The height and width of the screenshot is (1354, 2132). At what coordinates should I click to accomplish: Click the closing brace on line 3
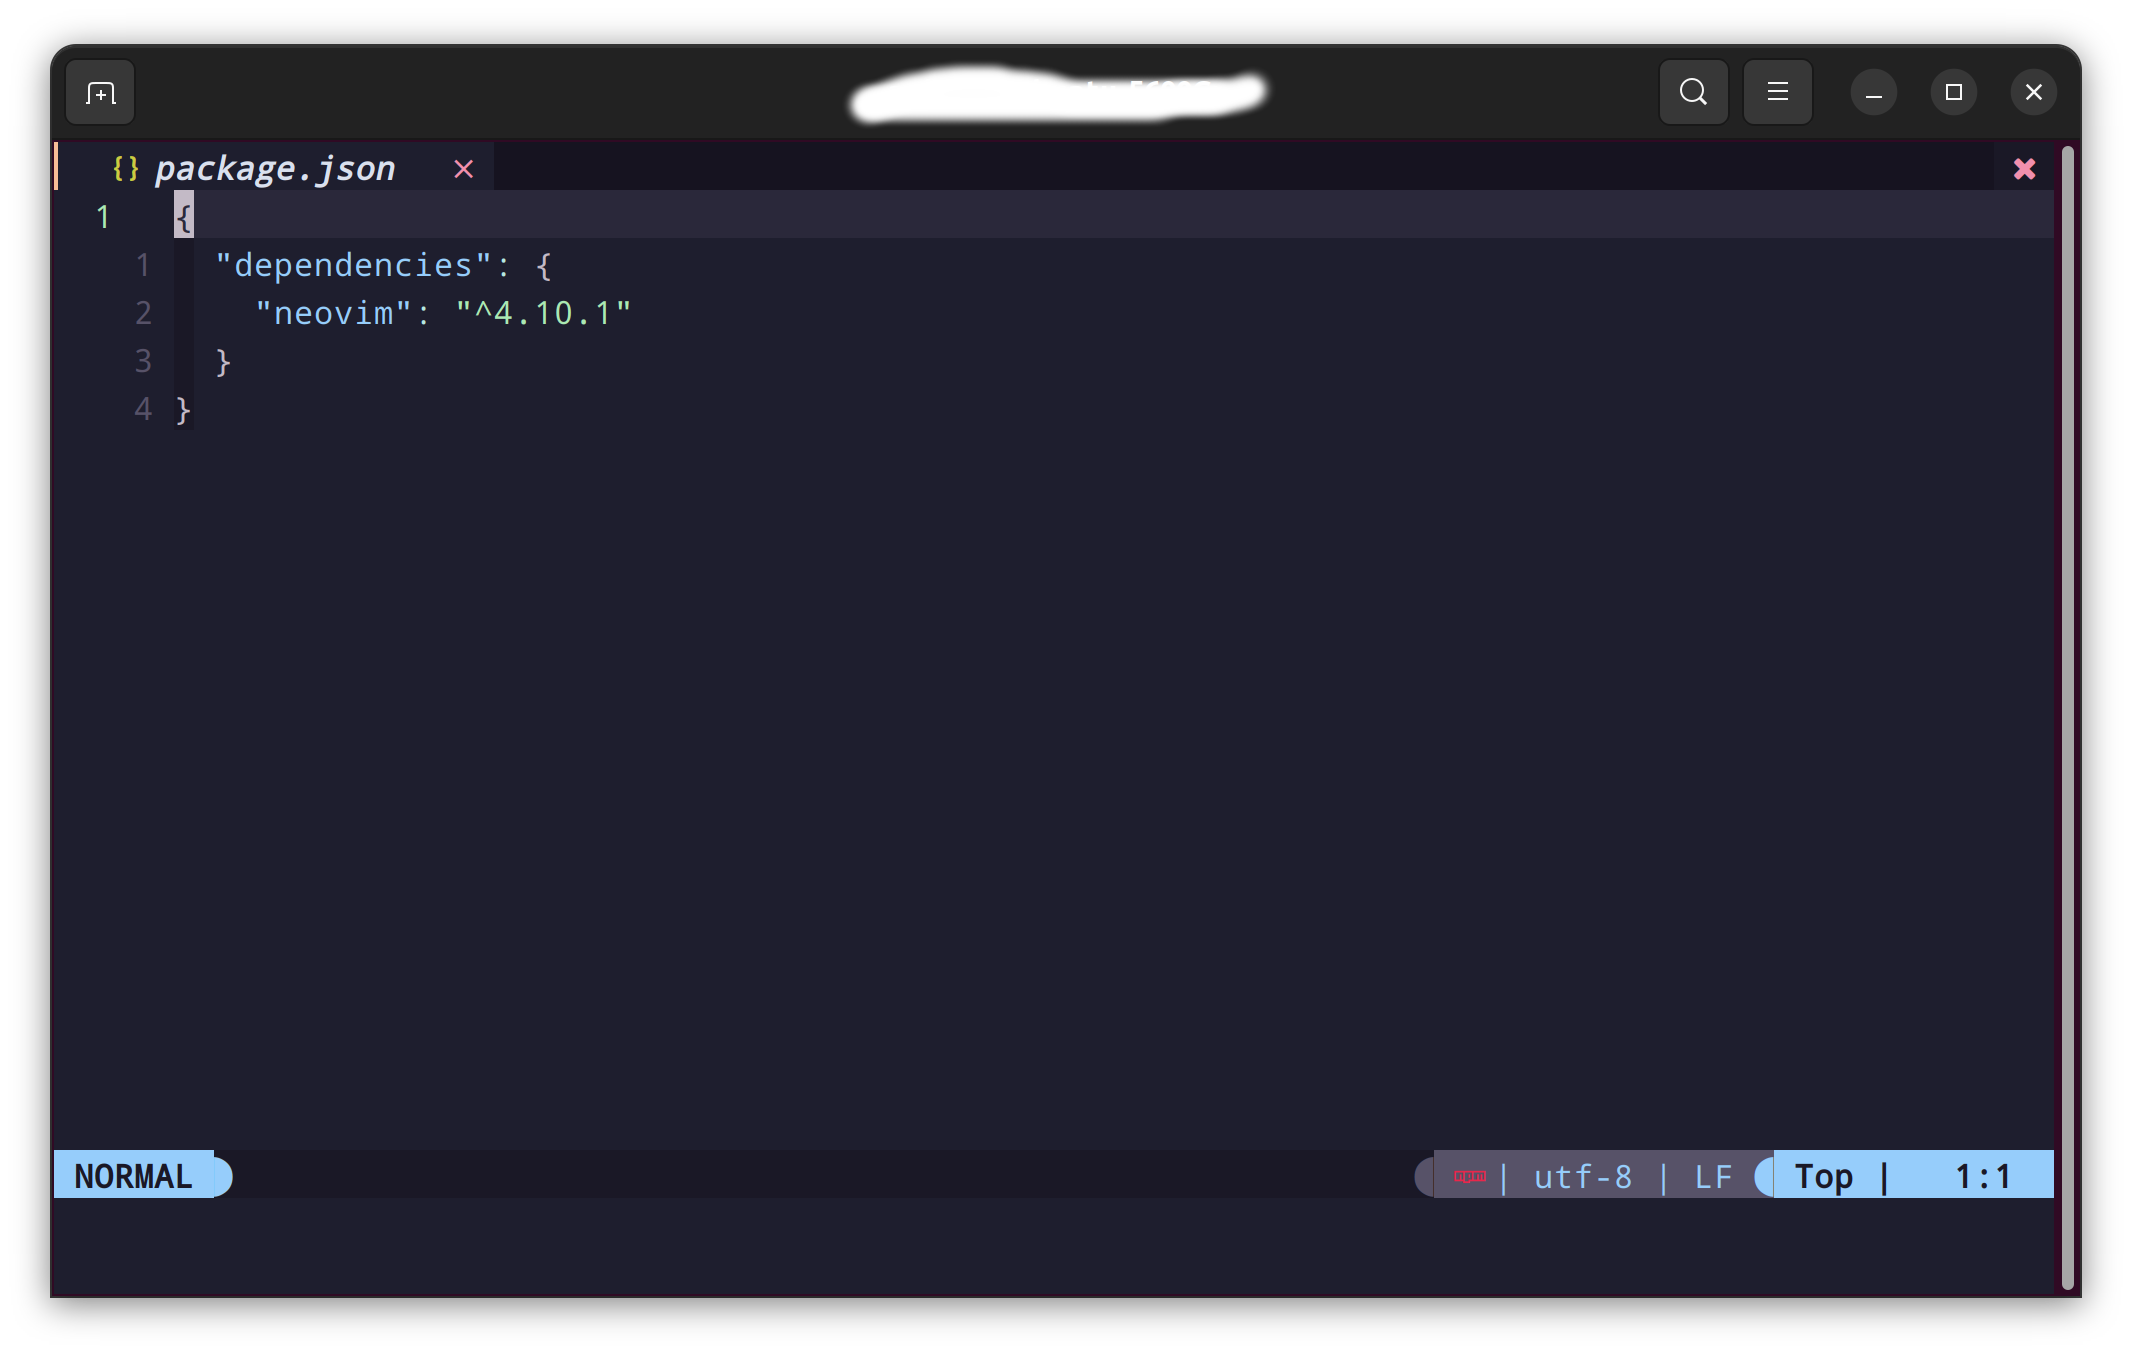coord(222,361)
